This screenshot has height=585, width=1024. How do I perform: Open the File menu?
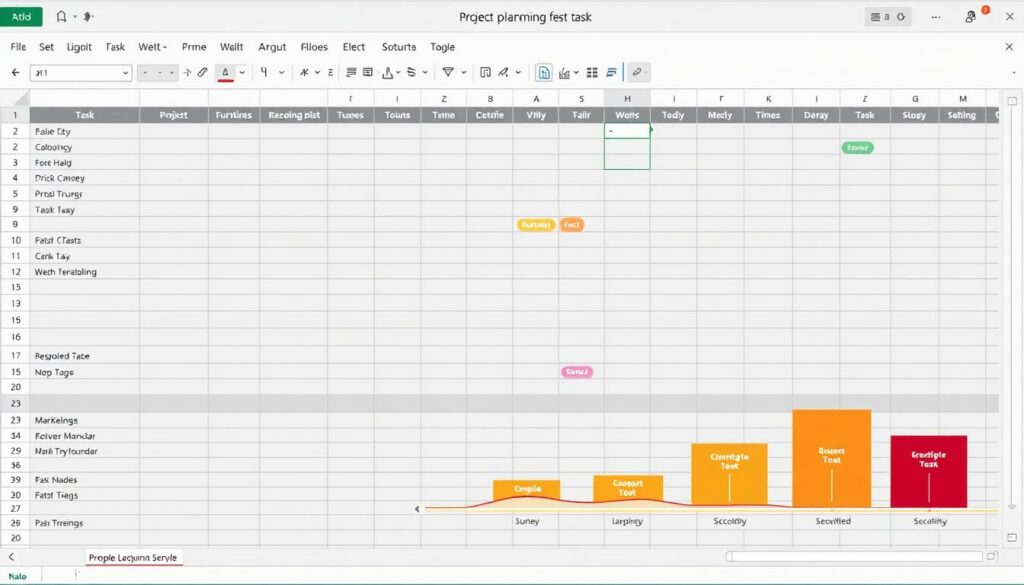click(18, 47)
